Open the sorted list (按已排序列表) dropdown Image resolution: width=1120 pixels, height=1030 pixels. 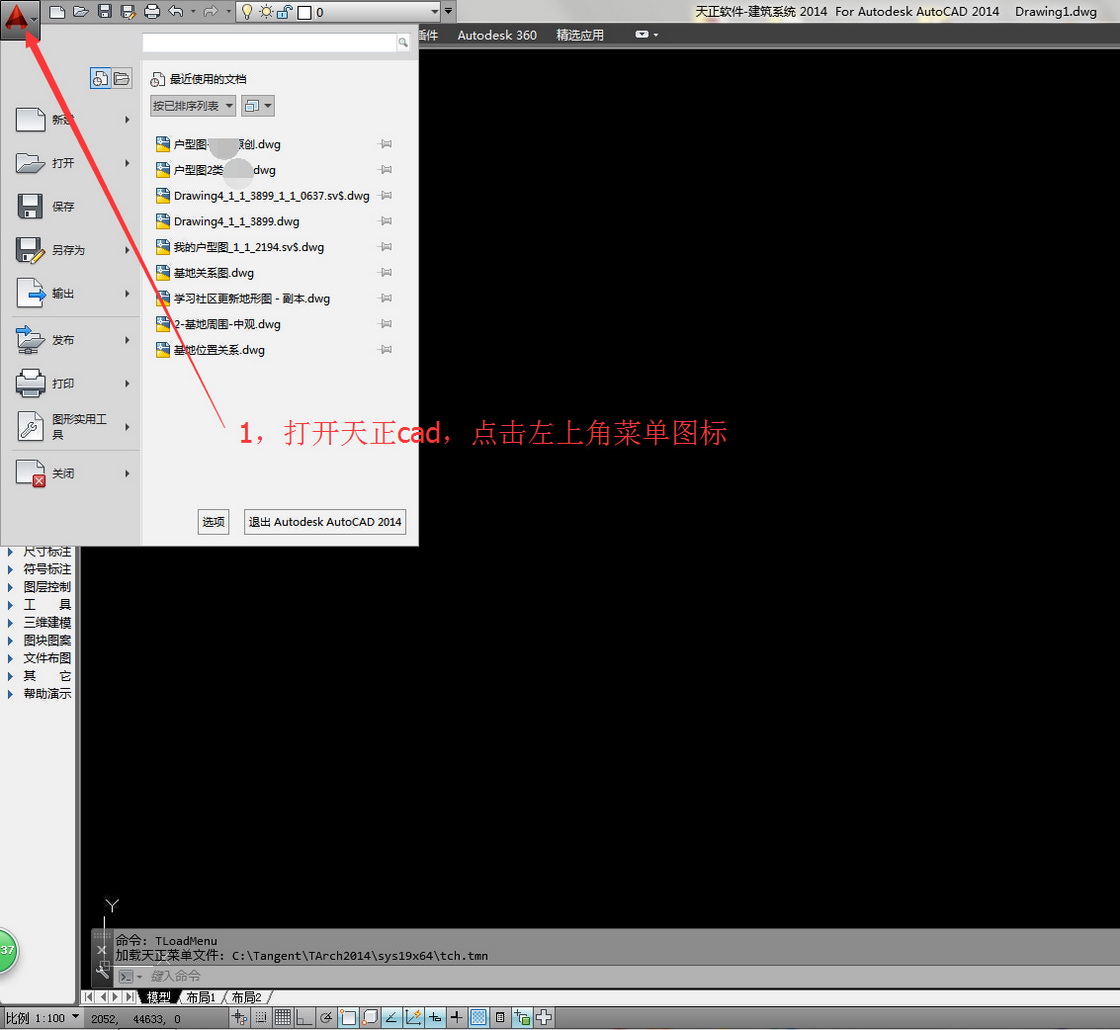193,106
